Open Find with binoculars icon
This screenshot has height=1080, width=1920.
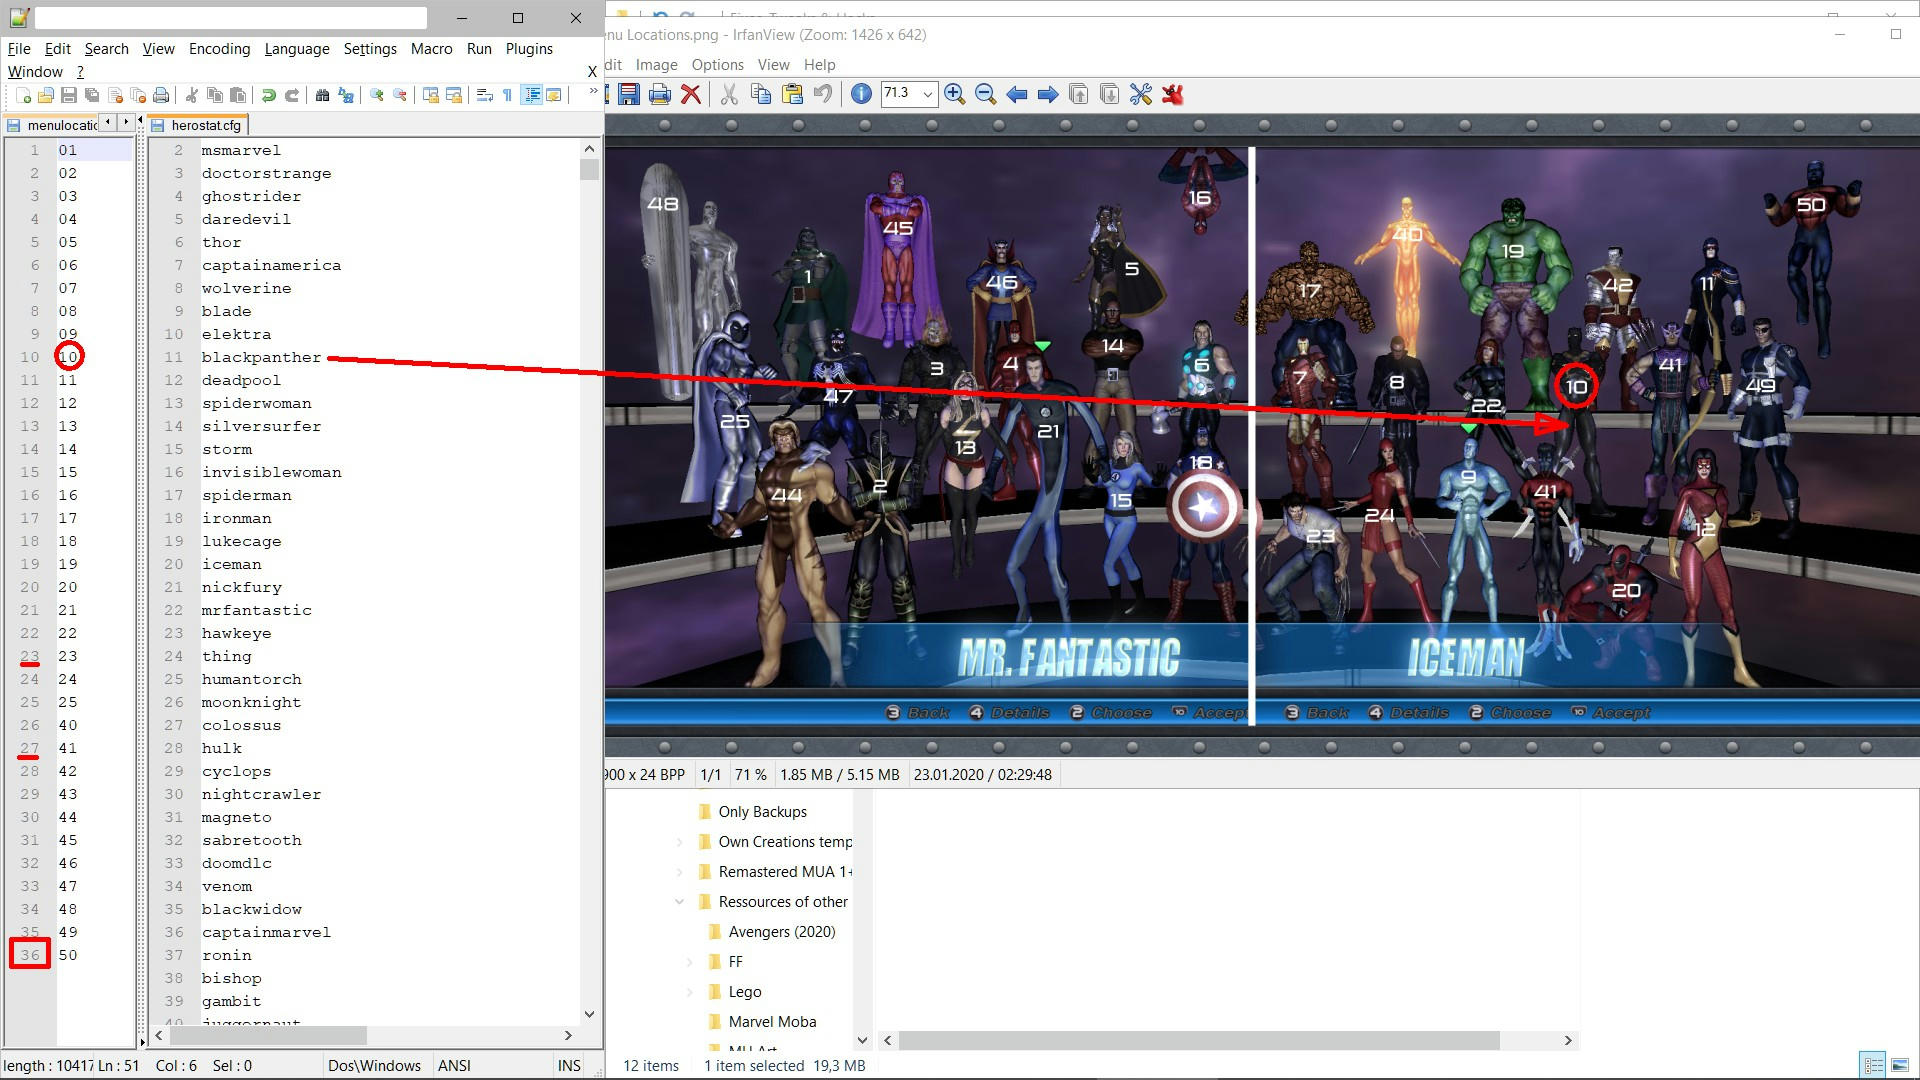322,95
